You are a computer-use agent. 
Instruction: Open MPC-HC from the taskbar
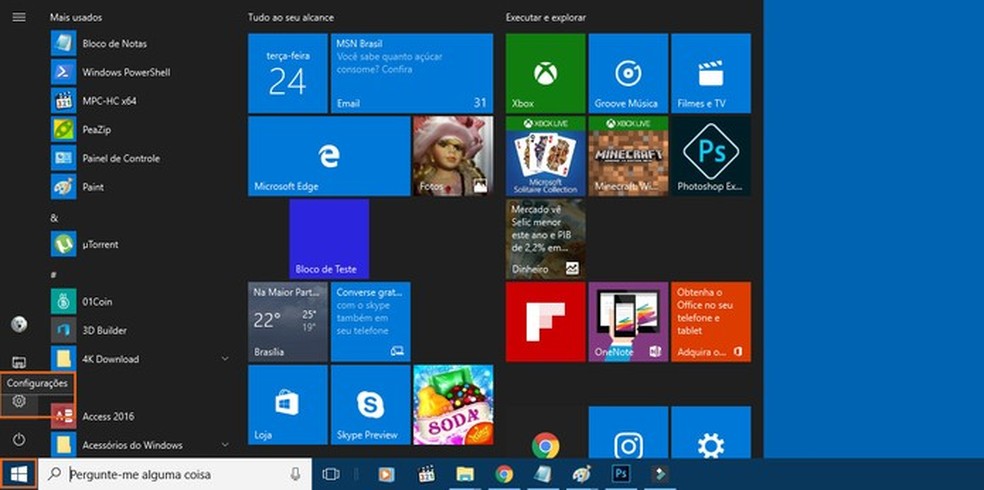click(x=426, y=474)
